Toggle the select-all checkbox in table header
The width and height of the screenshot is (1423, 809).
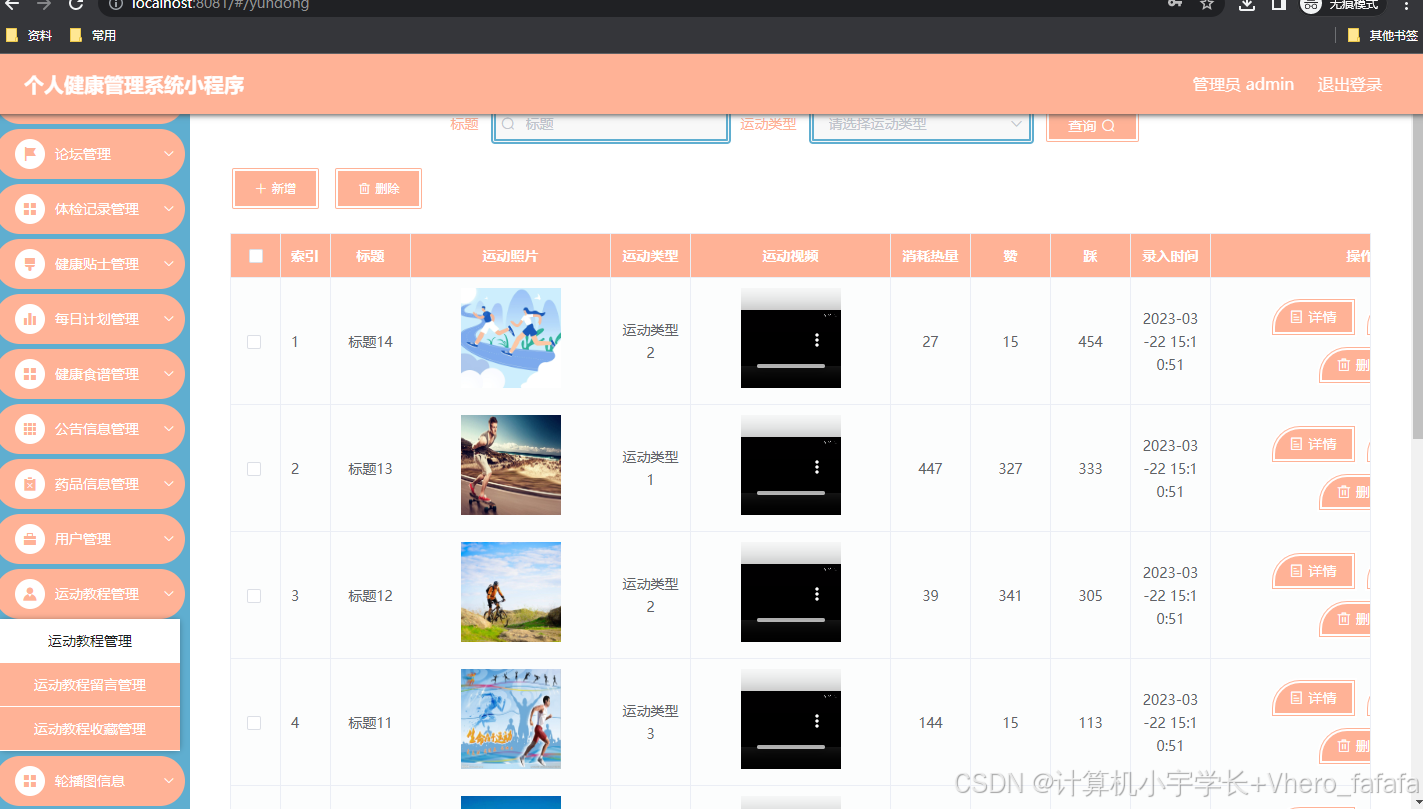click(x=256, y=256)
